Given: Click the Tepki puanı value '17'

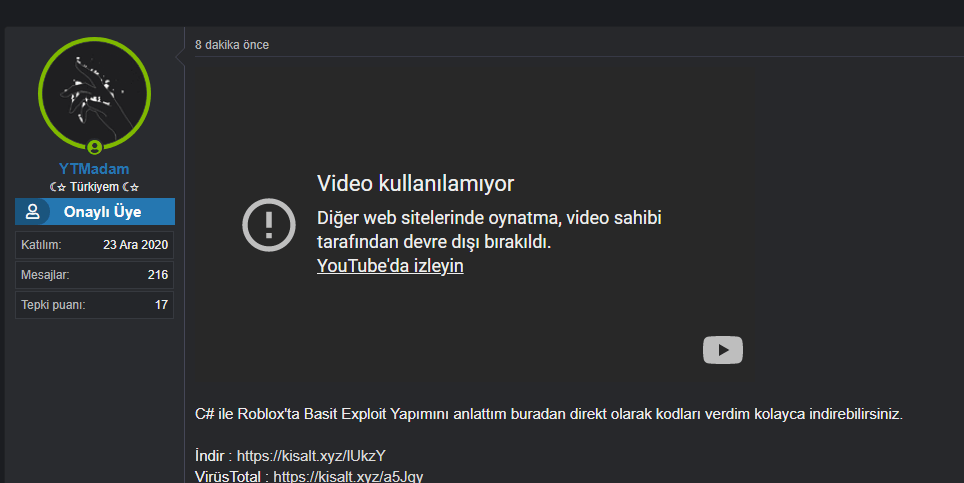Looking at the screenshot, I should [x=162, y=305].
